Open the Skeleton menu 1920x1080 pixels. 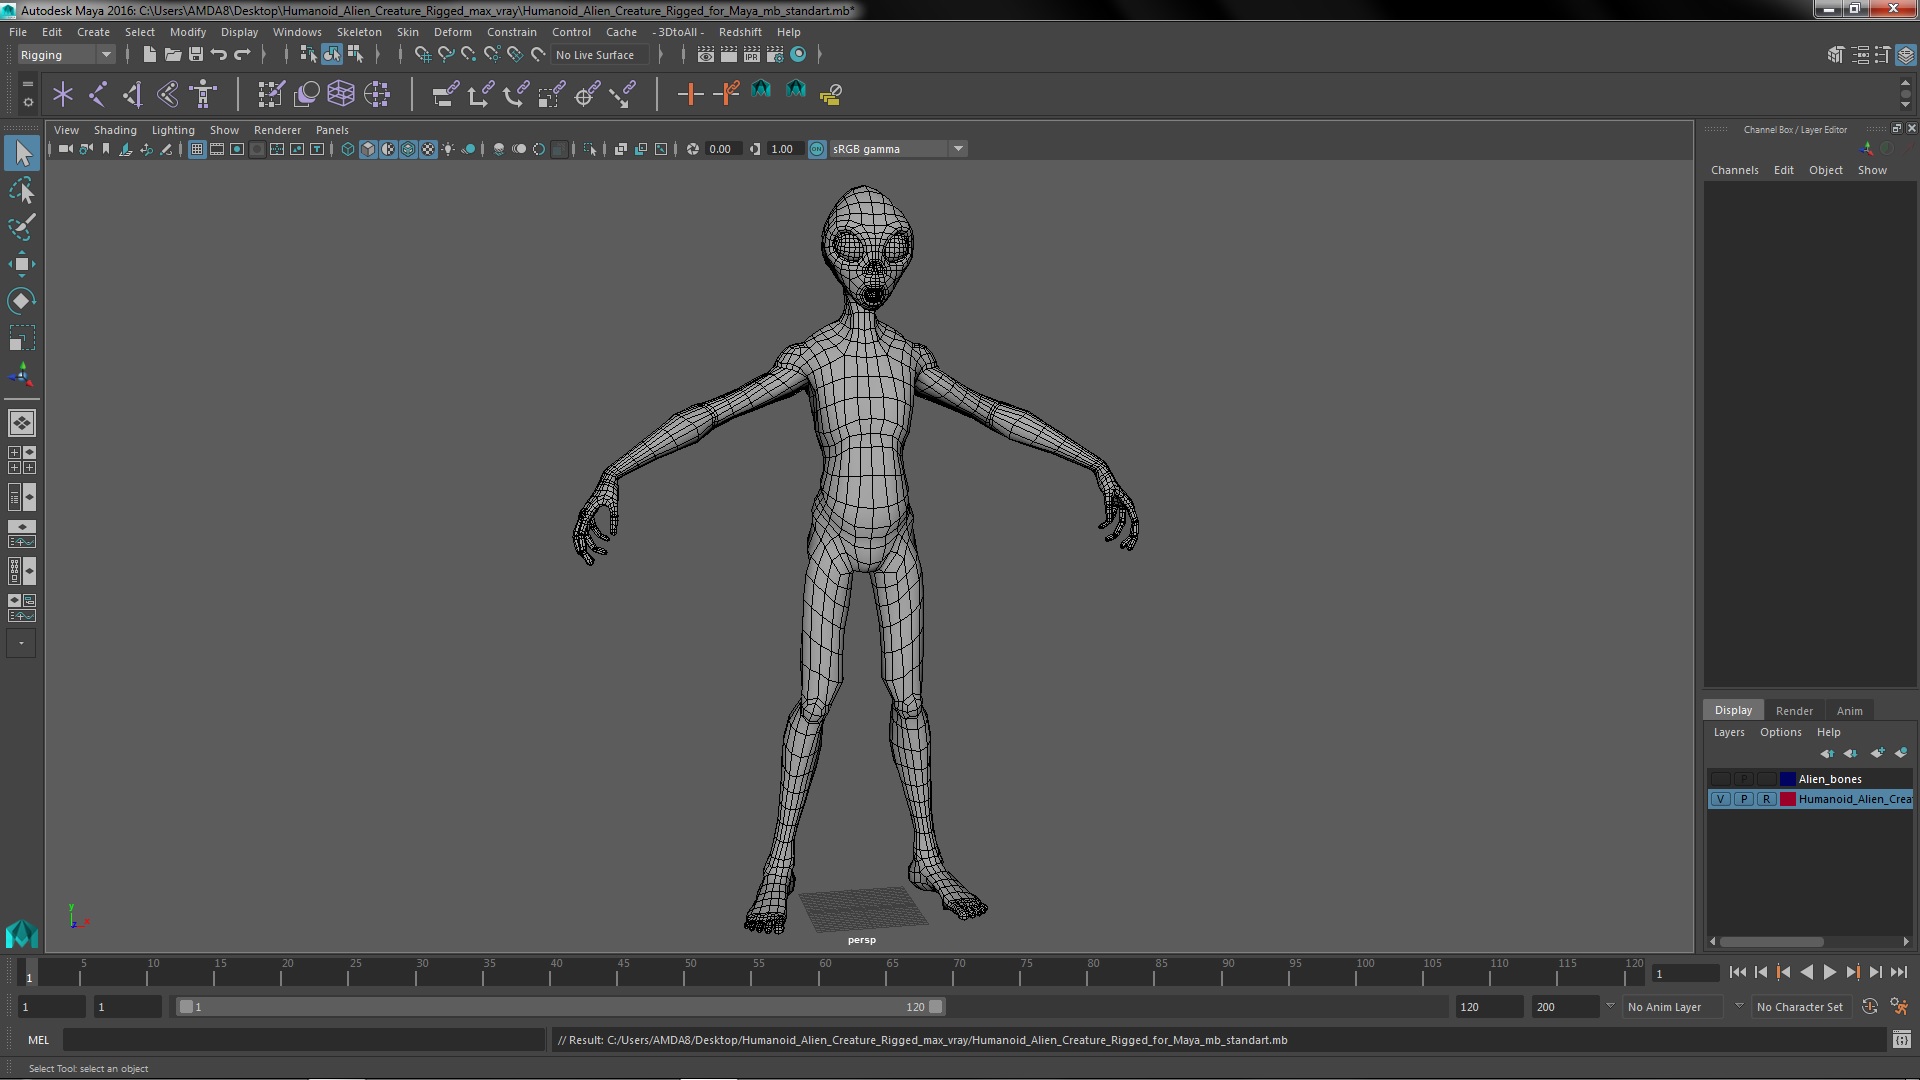click(x=359, y=32)
